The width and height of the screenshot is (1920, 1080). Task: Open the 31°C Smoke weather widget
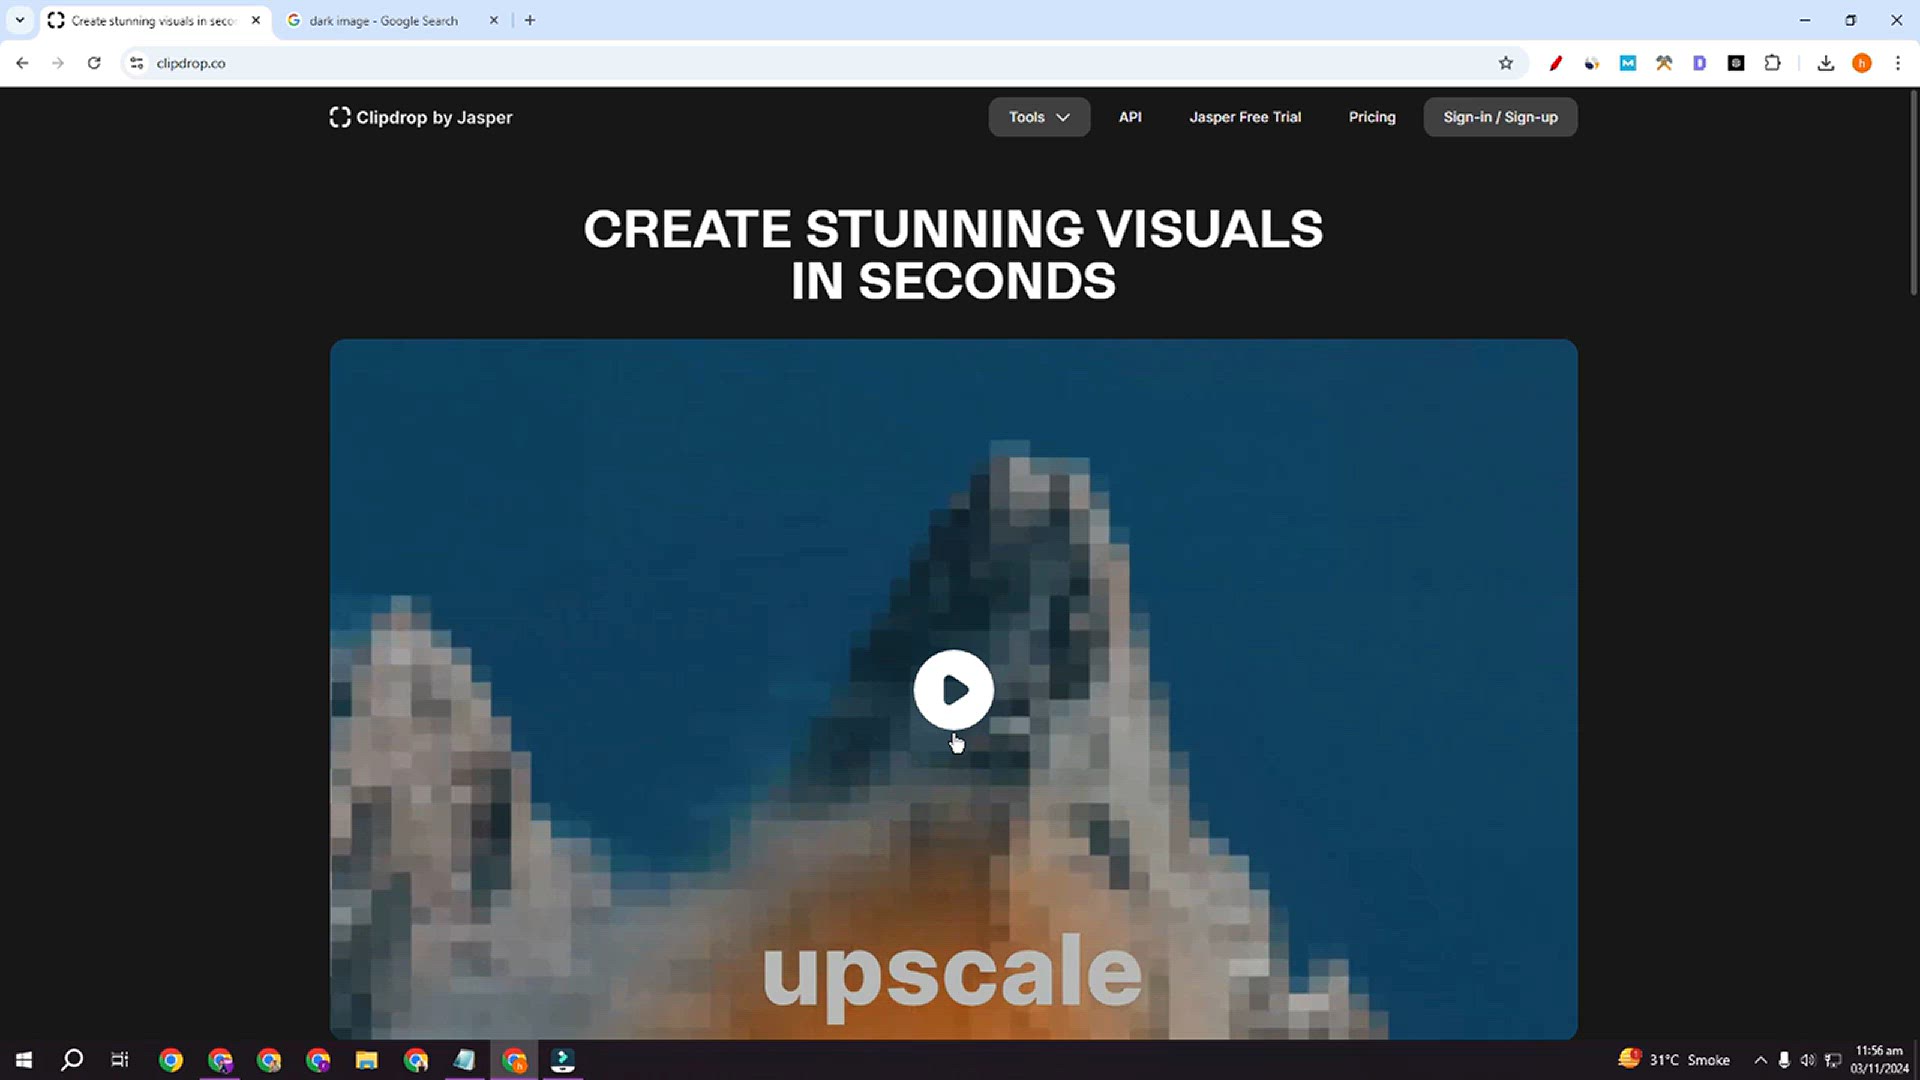point(1674,1060)
